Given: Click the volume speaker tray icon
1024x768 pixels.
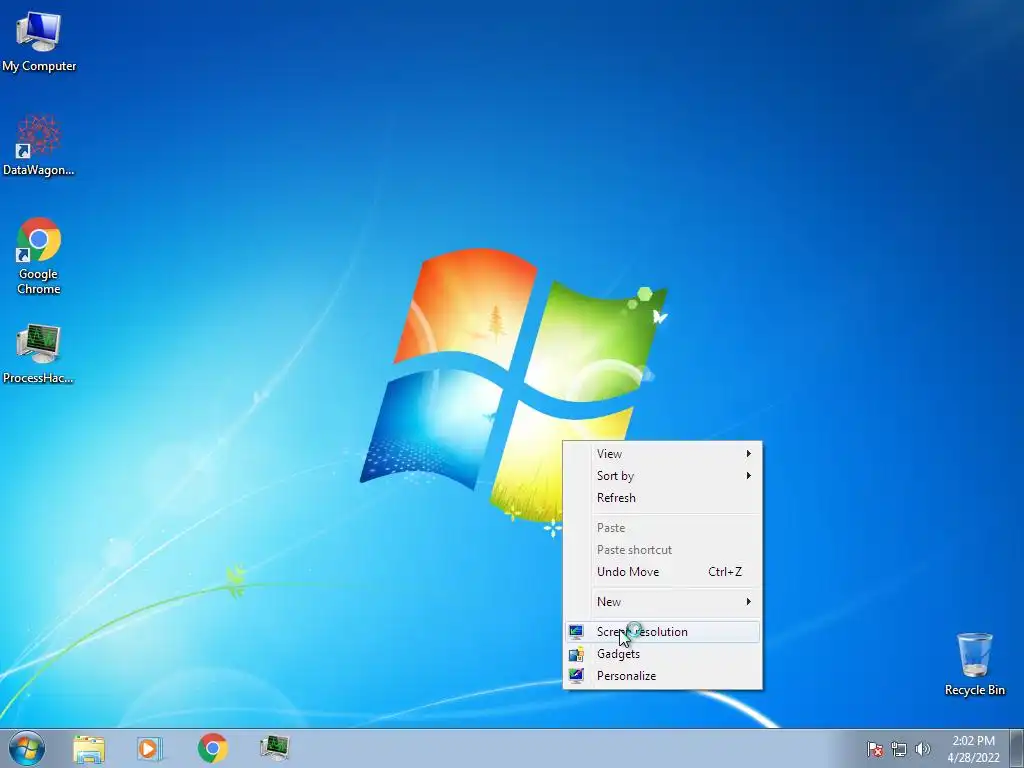Looking at the screenshot, I should click(923, 749).
